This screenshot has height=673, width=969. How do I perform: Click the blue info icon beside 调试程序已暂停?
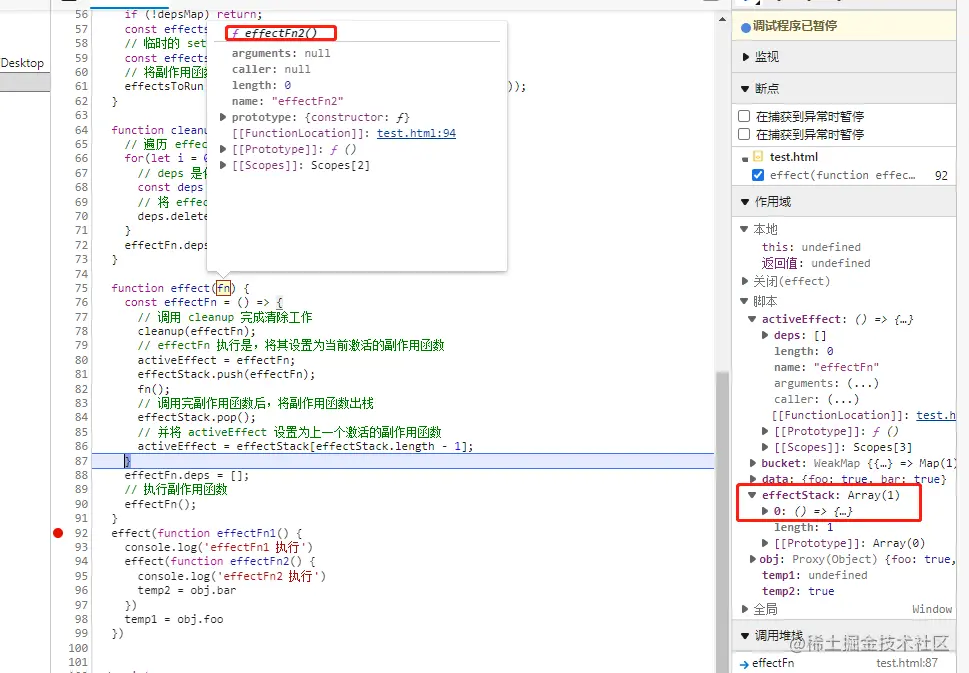coord(746,27)
